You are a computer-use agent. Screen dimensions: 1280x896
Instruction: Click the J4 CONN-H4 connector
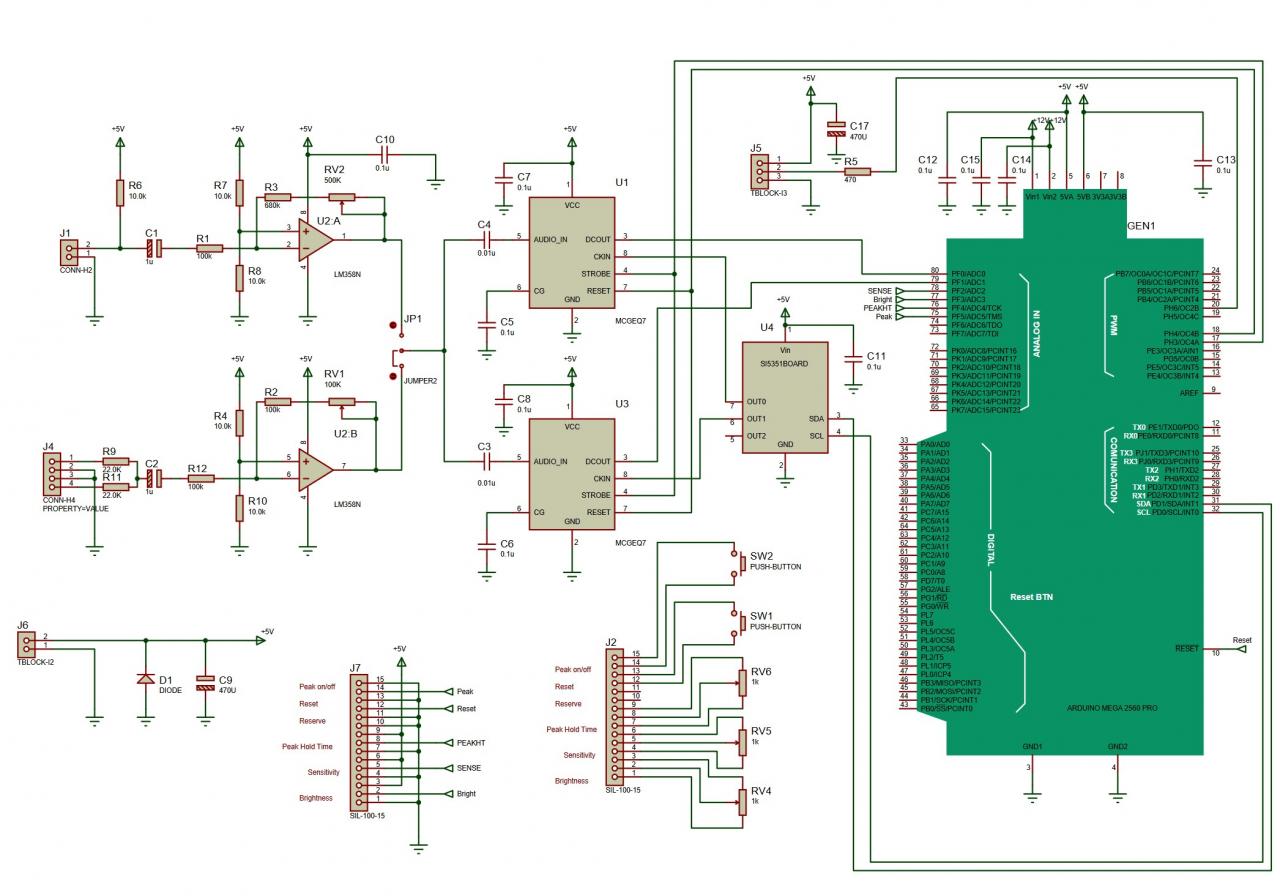point(53,474)
